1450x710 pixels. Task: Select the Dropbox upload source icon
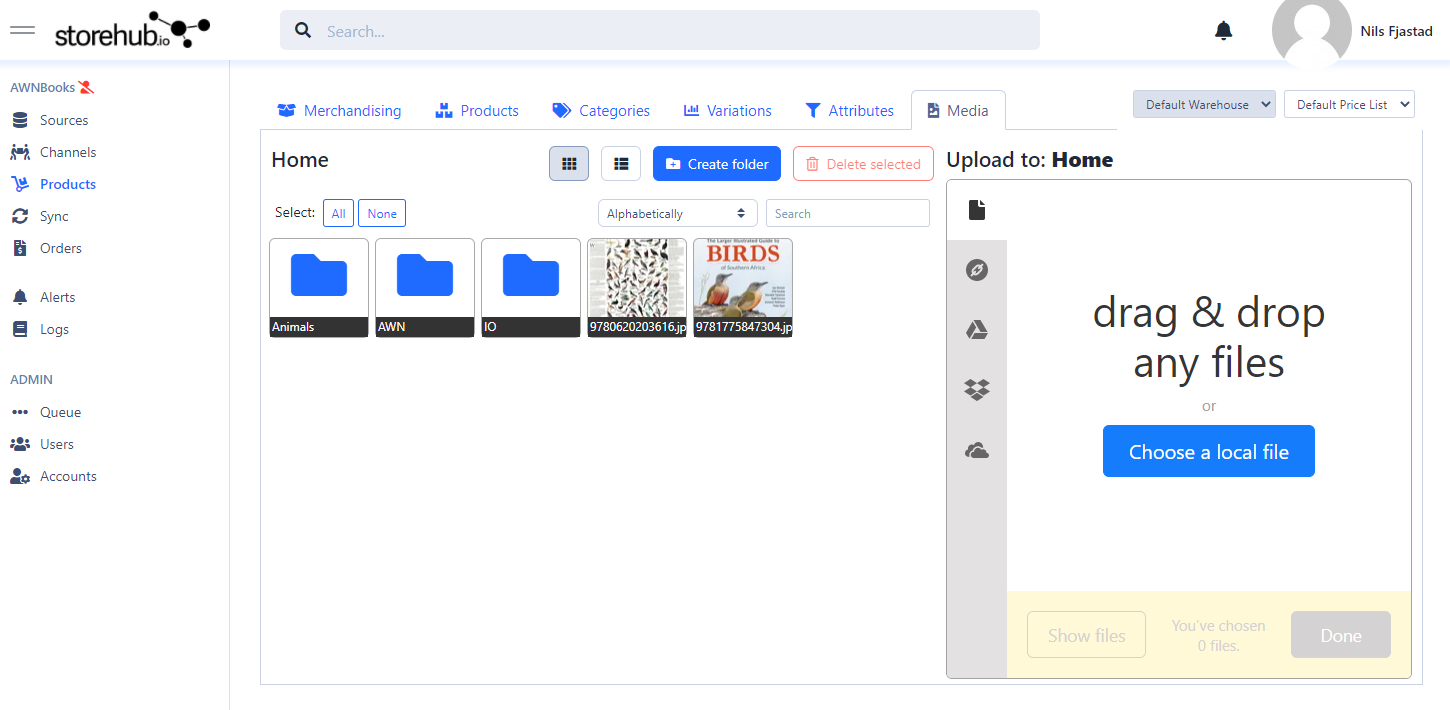click(977, 390)
